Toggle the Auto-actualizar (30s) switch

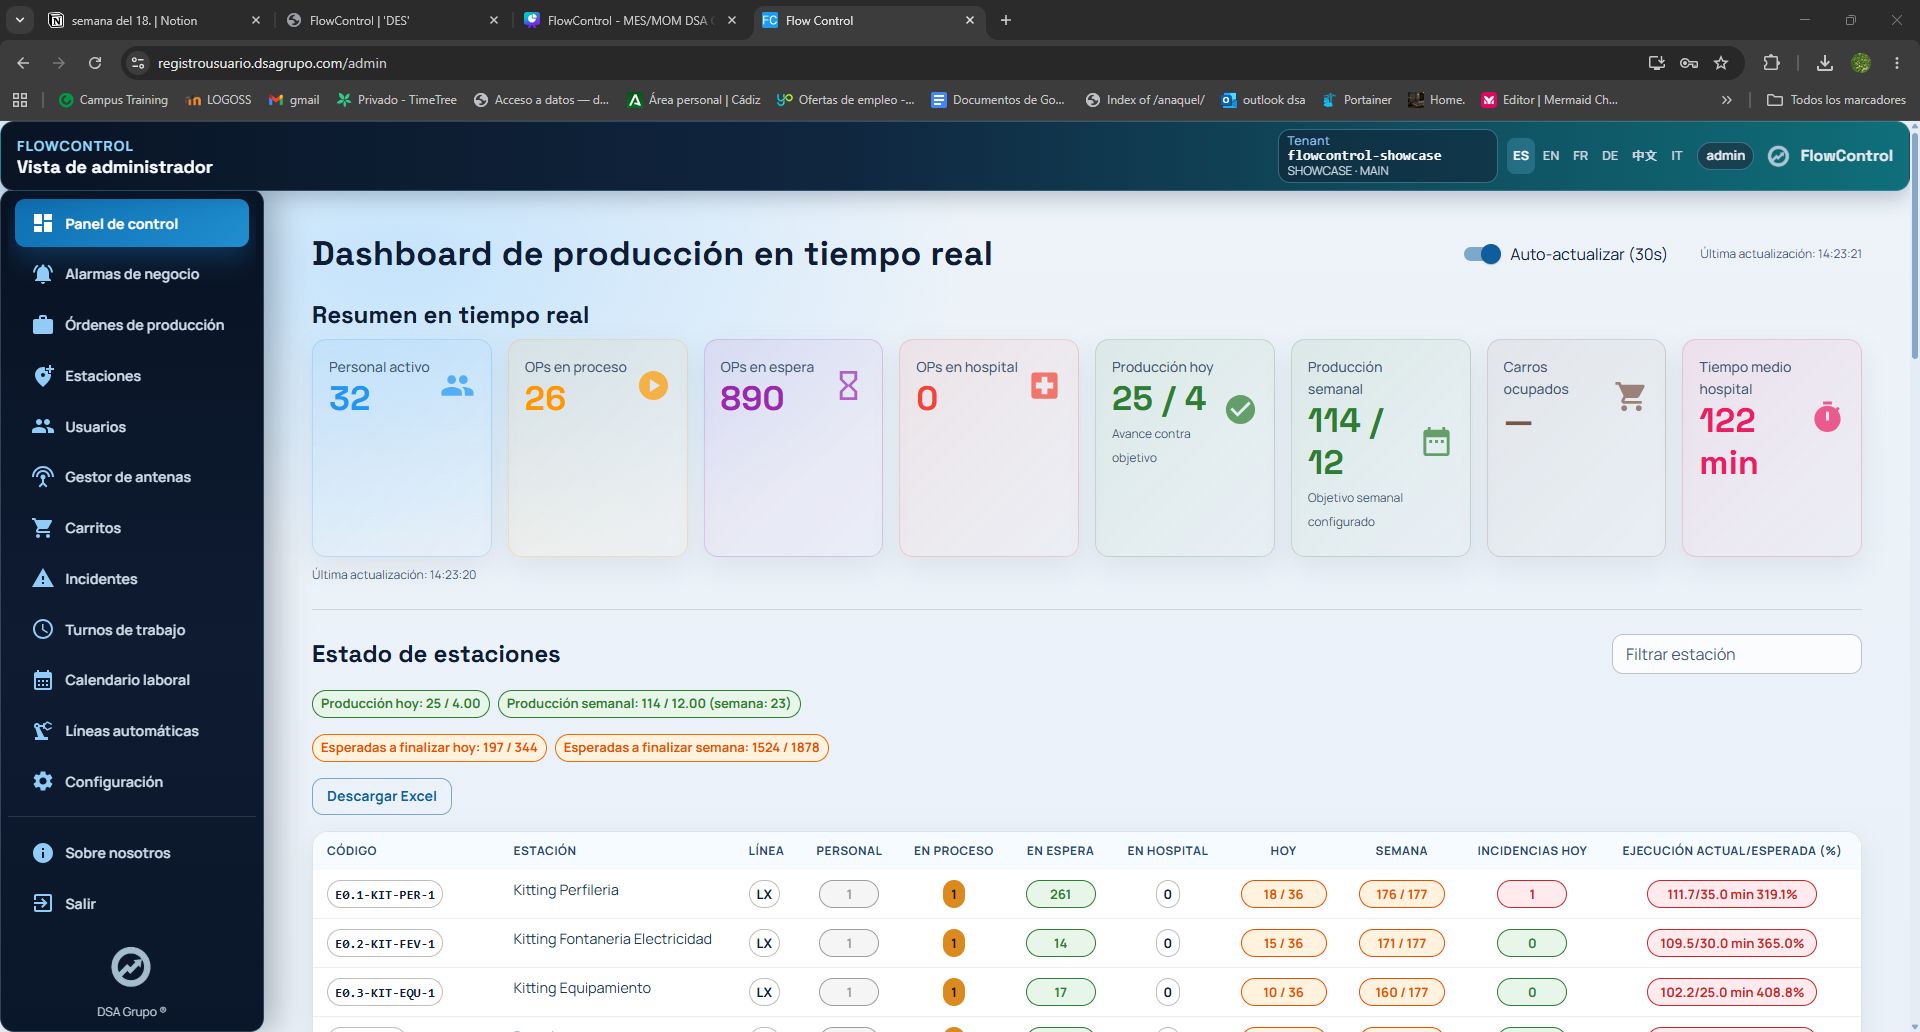[1482, 254]
